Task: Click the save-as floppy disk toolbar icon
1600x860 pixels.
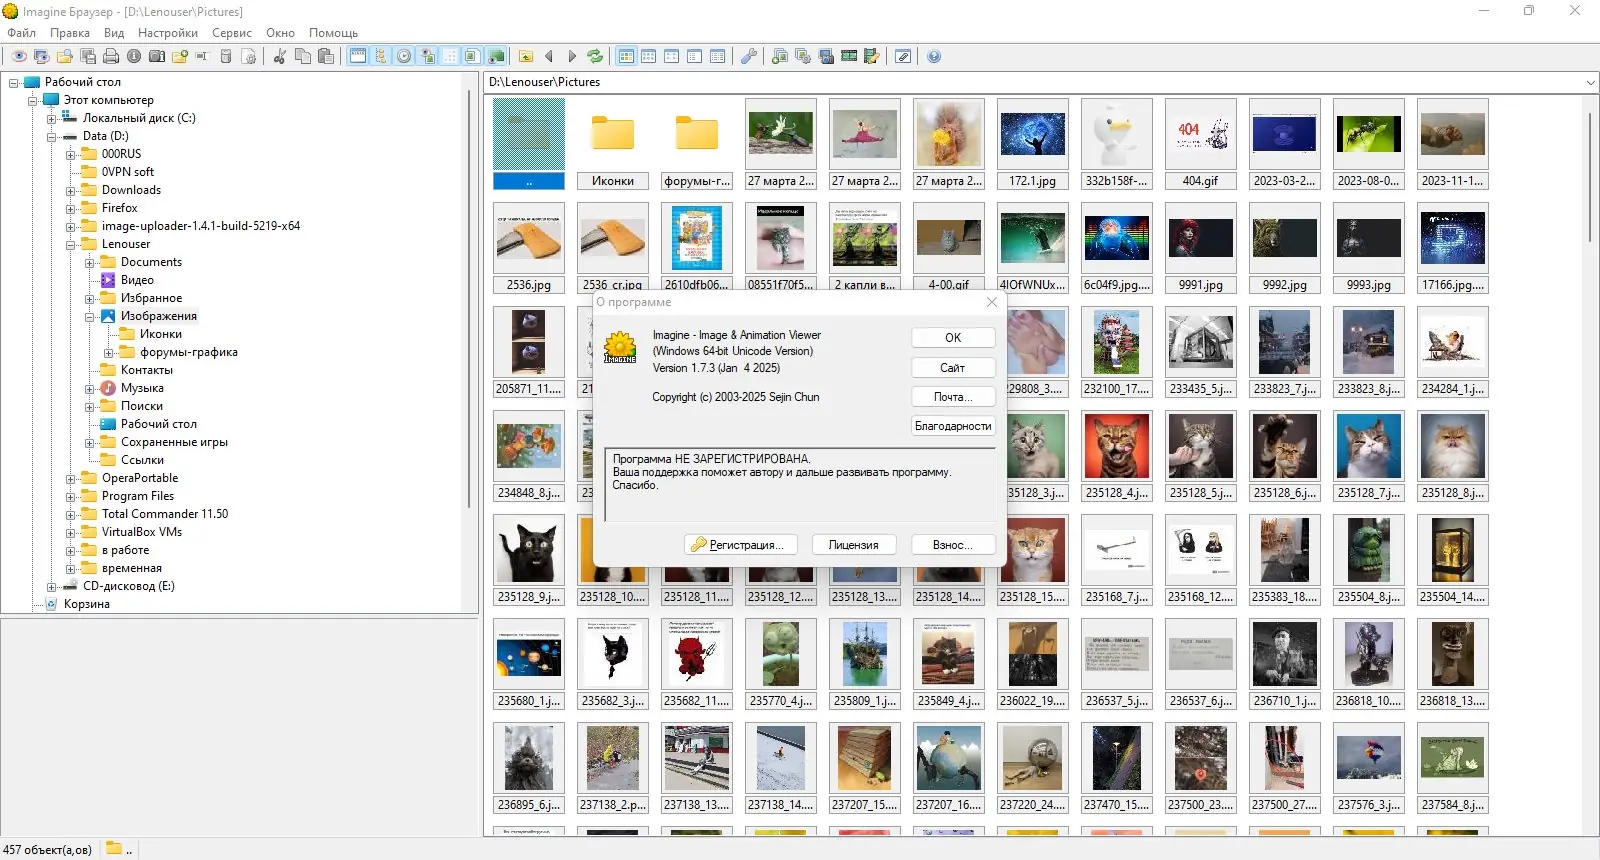Action: 88,56
